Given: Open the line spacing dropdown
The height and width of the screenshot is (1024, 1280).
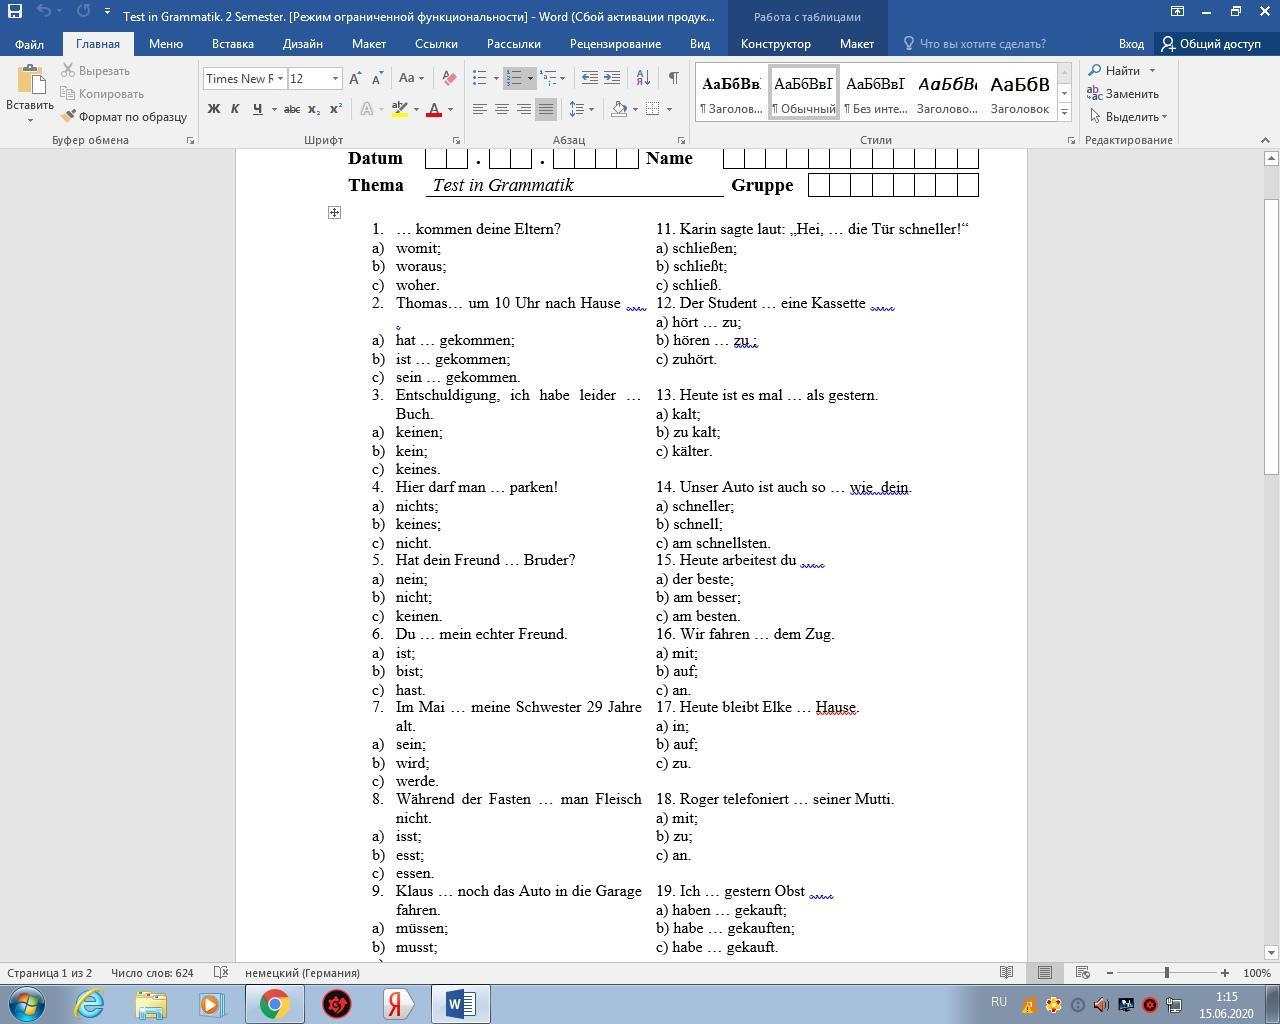Looking at the screenshot, I should click(581, 109).
